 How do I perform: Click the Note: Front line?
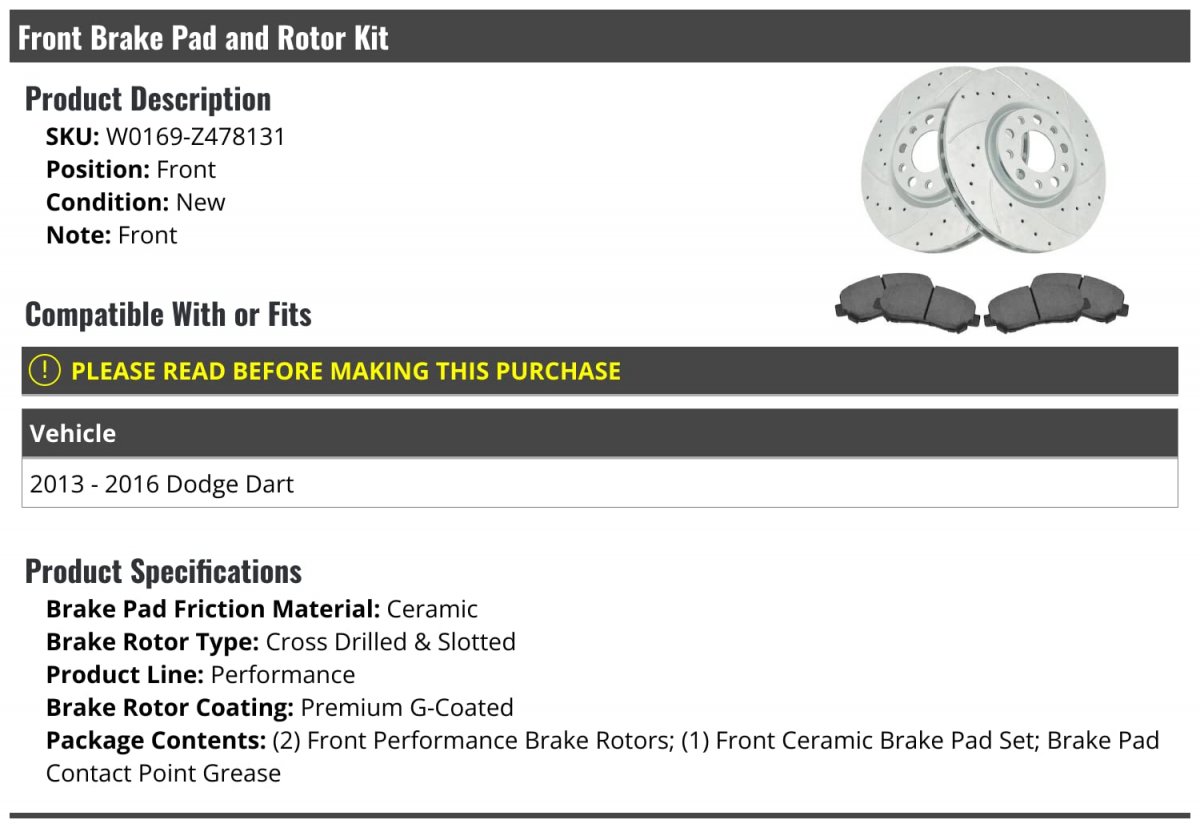coord(112,235)
